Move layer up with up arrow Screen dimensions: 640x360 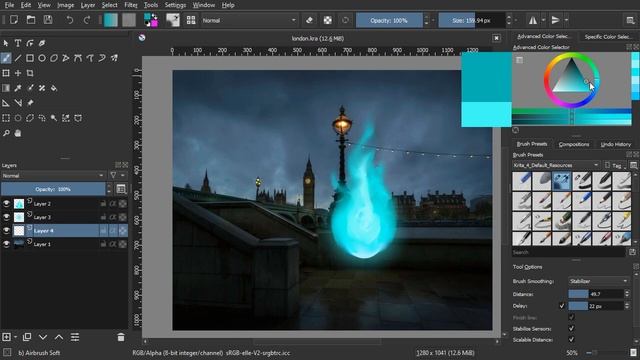[59, 337]
